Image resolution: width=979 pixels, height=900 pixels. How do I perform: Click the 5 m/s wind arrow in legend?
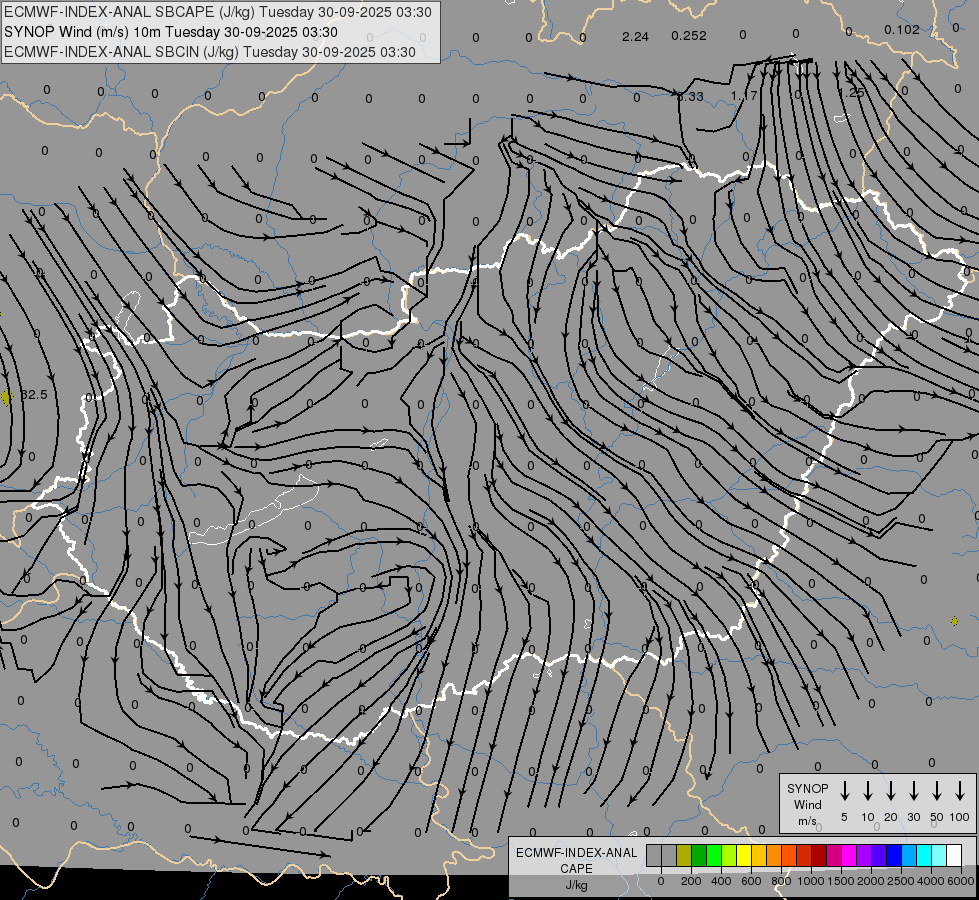pyautogui.click(x=844, y=791)
